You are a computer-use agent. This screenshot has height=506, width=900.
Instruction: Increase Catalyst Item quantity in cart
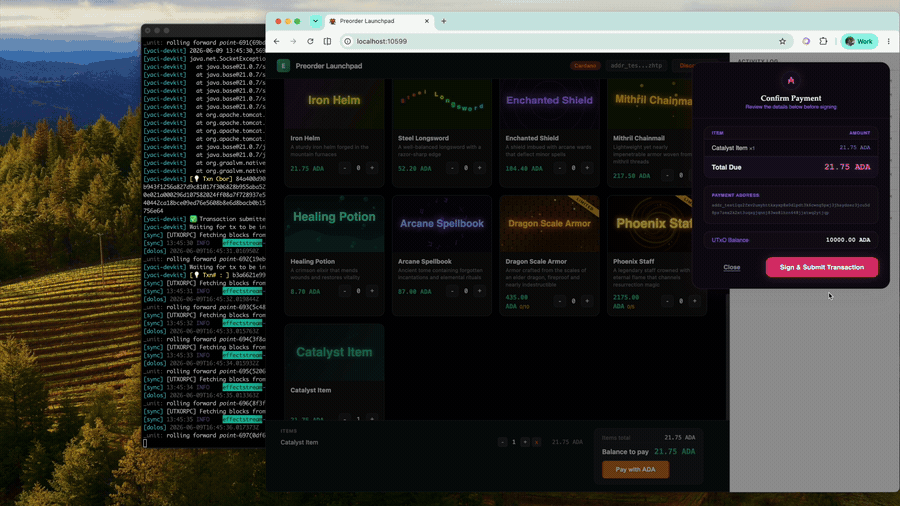tap(525, 442)
